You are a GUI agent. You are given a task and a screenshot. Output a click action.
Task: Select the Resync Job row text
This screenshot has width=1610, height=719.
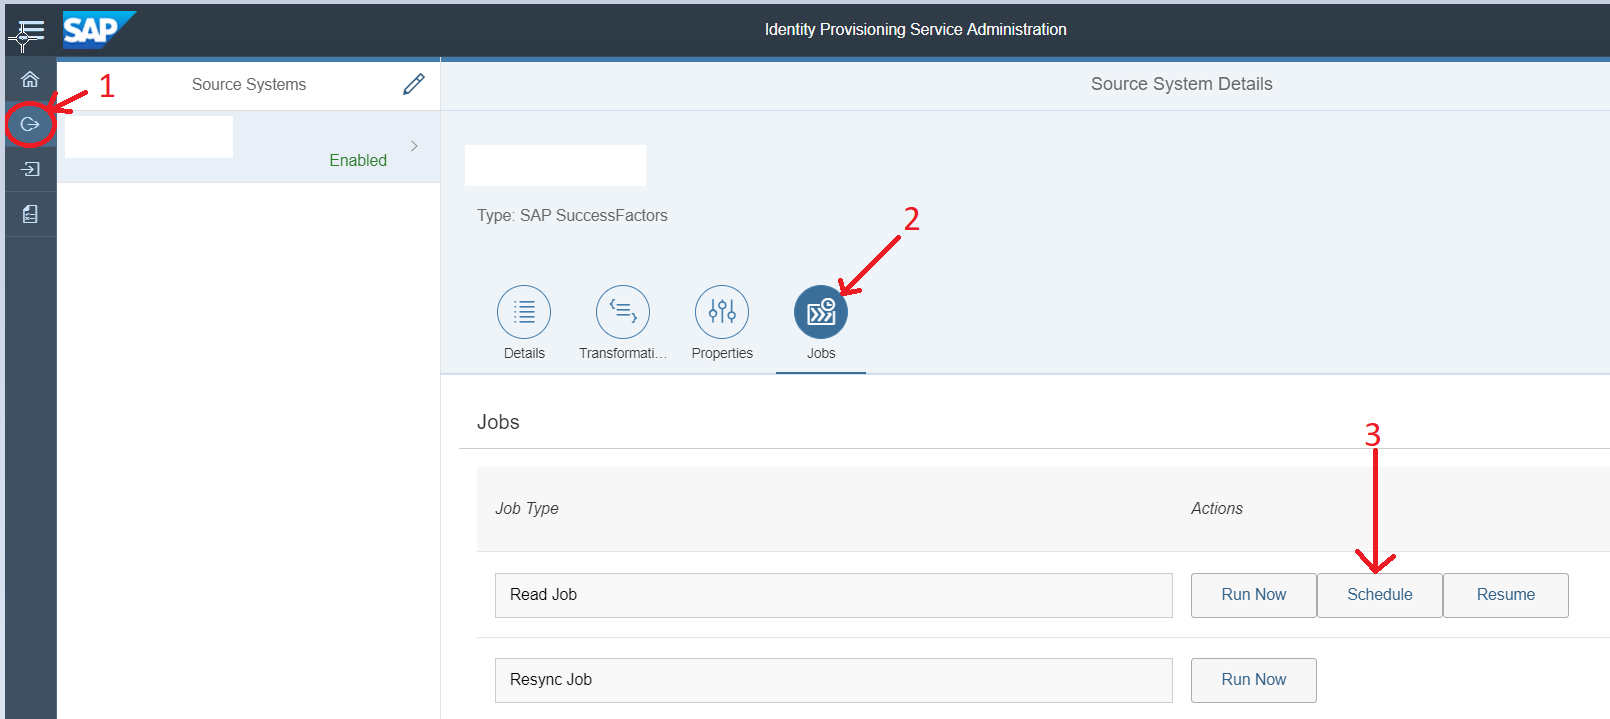pyautogui.click(x=551, y=679)
